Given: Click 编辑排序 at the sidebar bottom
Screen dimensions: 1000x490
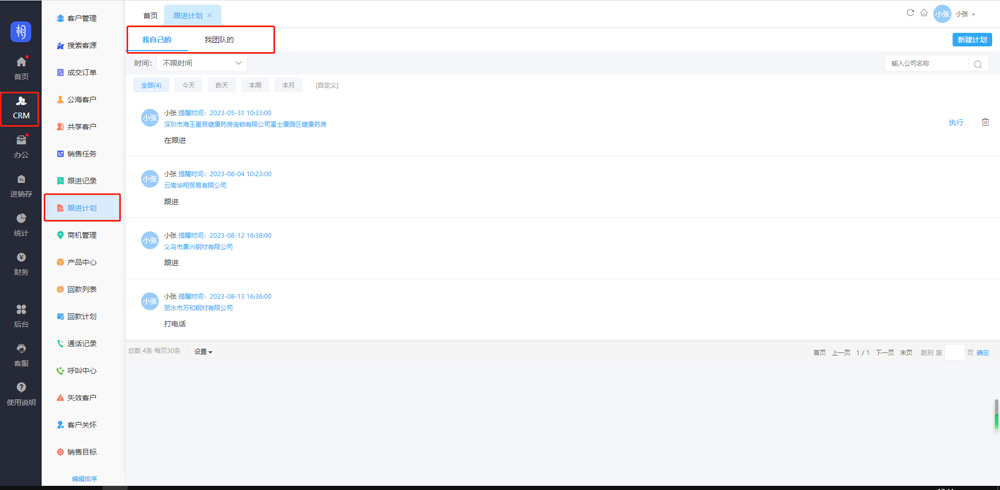Looking at the screenshot, I should 84,479.
